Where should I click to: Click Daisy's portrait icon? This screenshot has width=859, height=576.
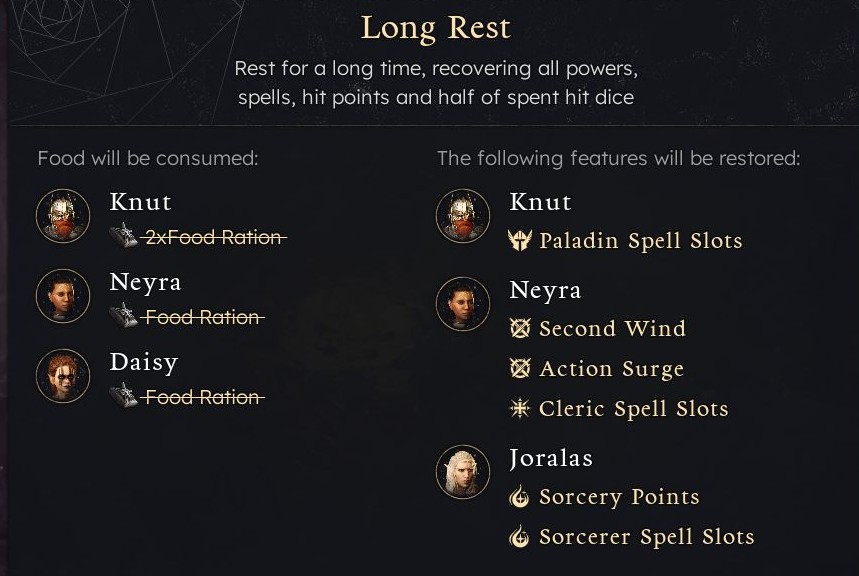63,375
